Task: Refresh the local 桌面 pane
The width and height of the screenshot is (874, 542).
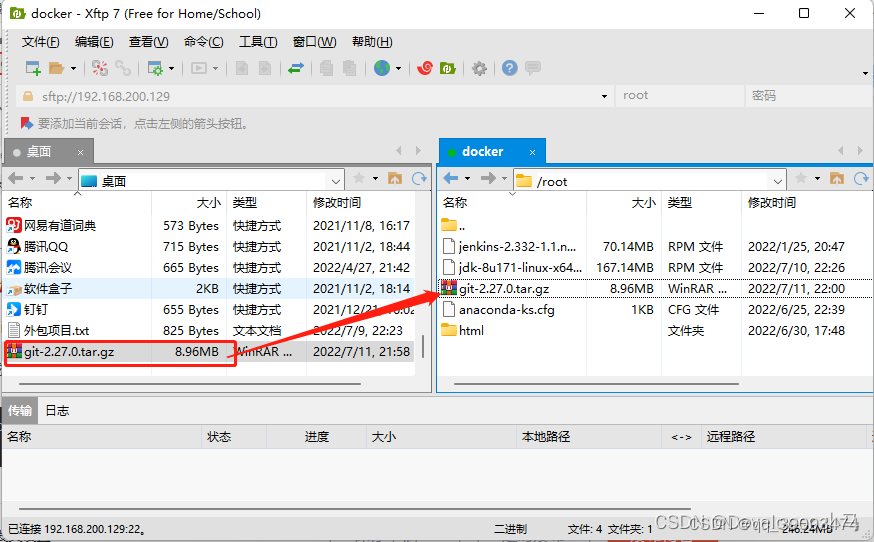Action: (x=419, y=178)
